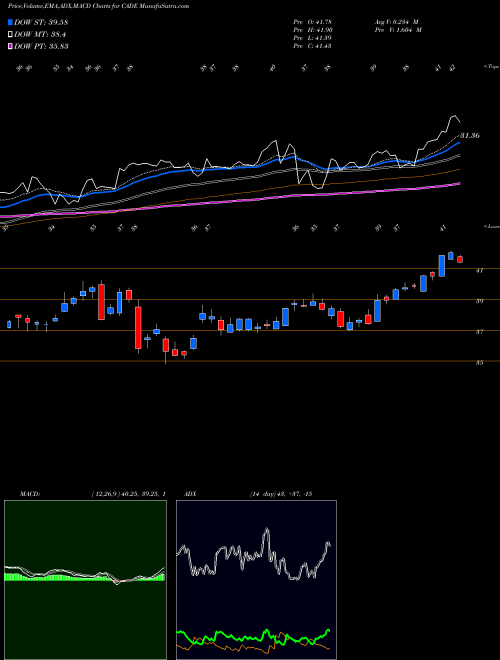This screenshot has height=660, width=500.
Task: Click the Avg V: 0.234 M value
Action: 396,22
